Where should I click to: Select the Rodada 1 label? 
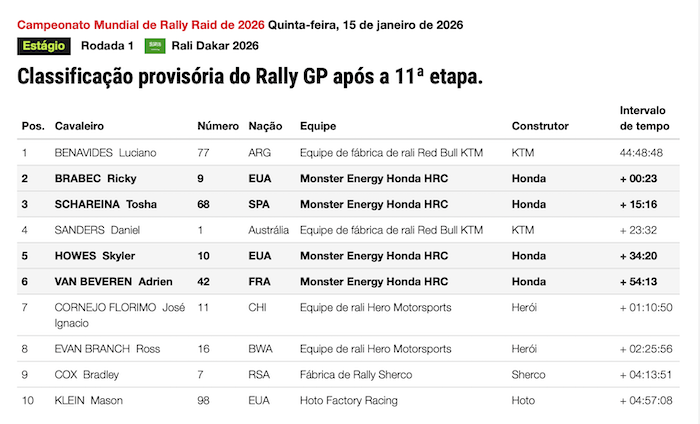coord(107,45)
